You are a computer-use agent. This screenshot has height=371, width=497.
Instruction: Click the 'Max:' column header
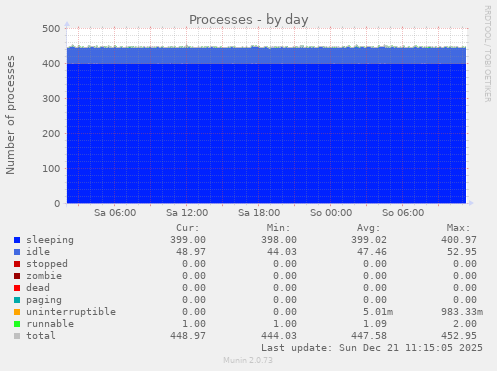pyautogui.click(x=458, y=228)
